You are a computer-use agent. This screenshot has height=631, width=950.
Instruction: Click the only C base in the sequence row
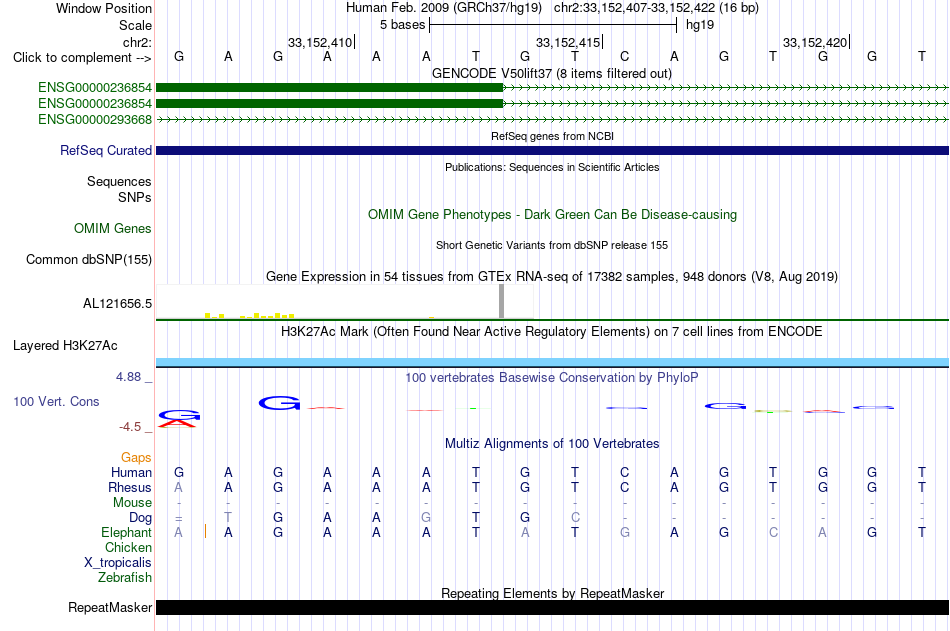(625, 56)
